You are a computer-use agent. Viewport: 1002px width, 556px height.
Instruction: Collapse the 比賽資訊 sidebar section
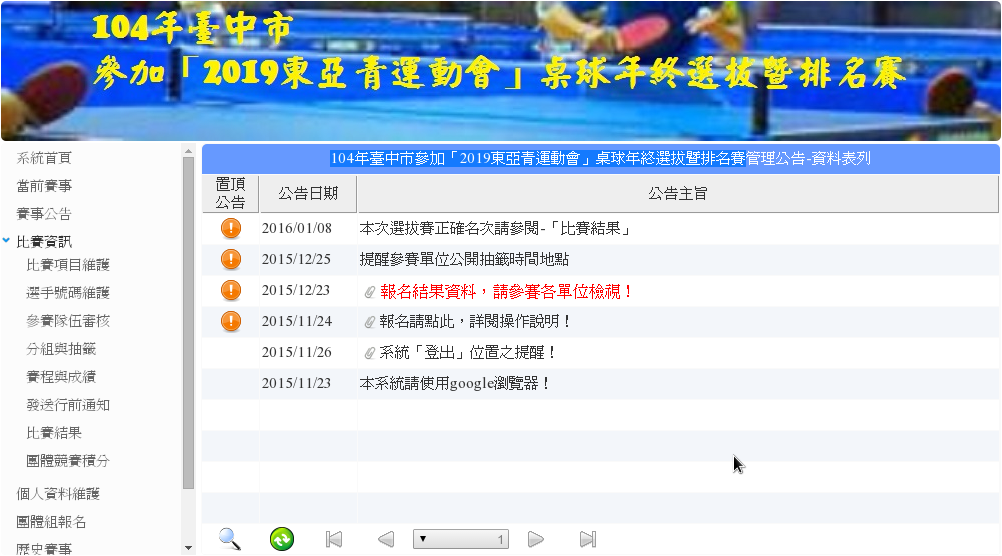(x=8, y=241)
